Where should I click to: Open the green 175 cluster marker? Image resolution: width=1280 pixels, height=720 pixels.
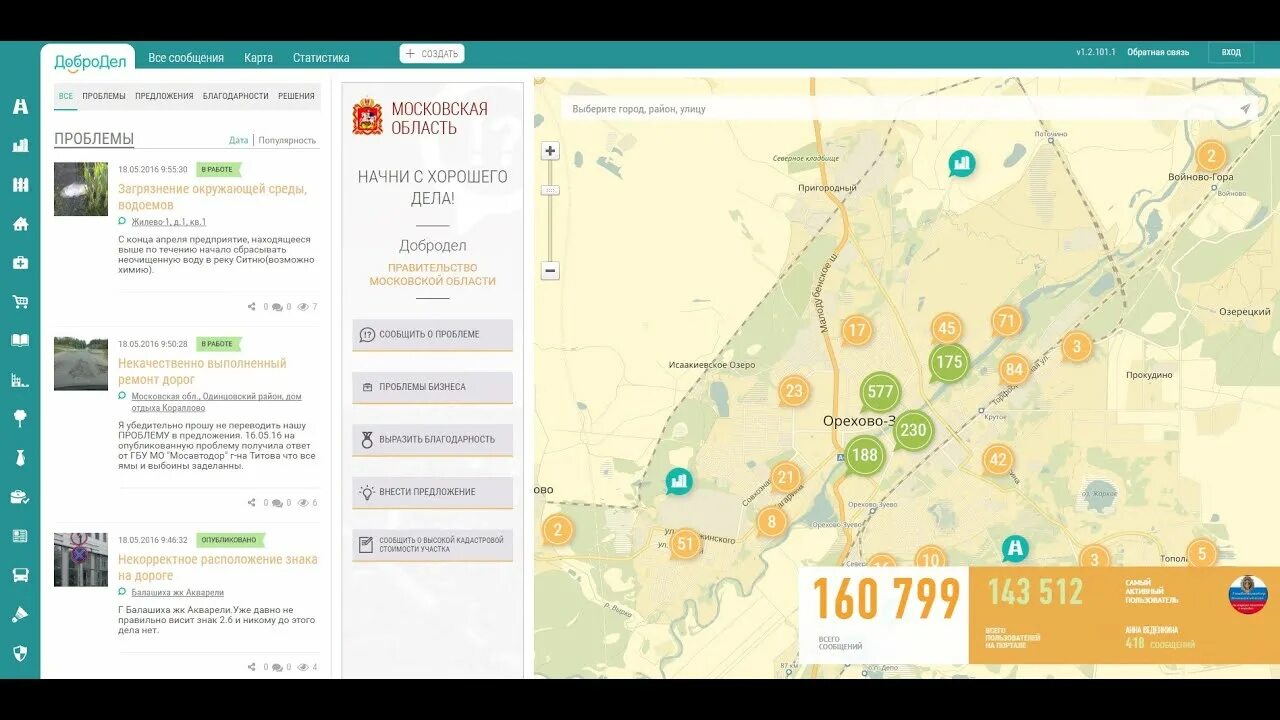(949, 362)
